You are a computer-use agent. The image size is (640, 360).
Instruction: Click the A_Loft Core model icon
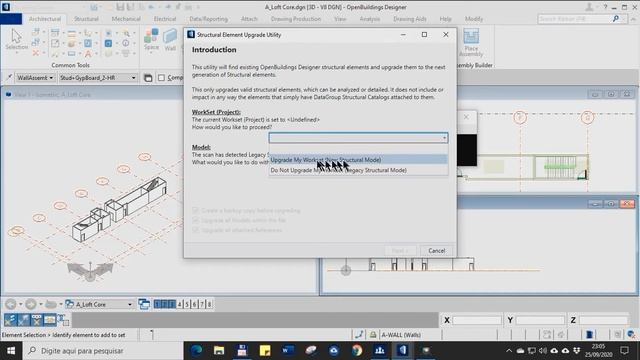70,304
